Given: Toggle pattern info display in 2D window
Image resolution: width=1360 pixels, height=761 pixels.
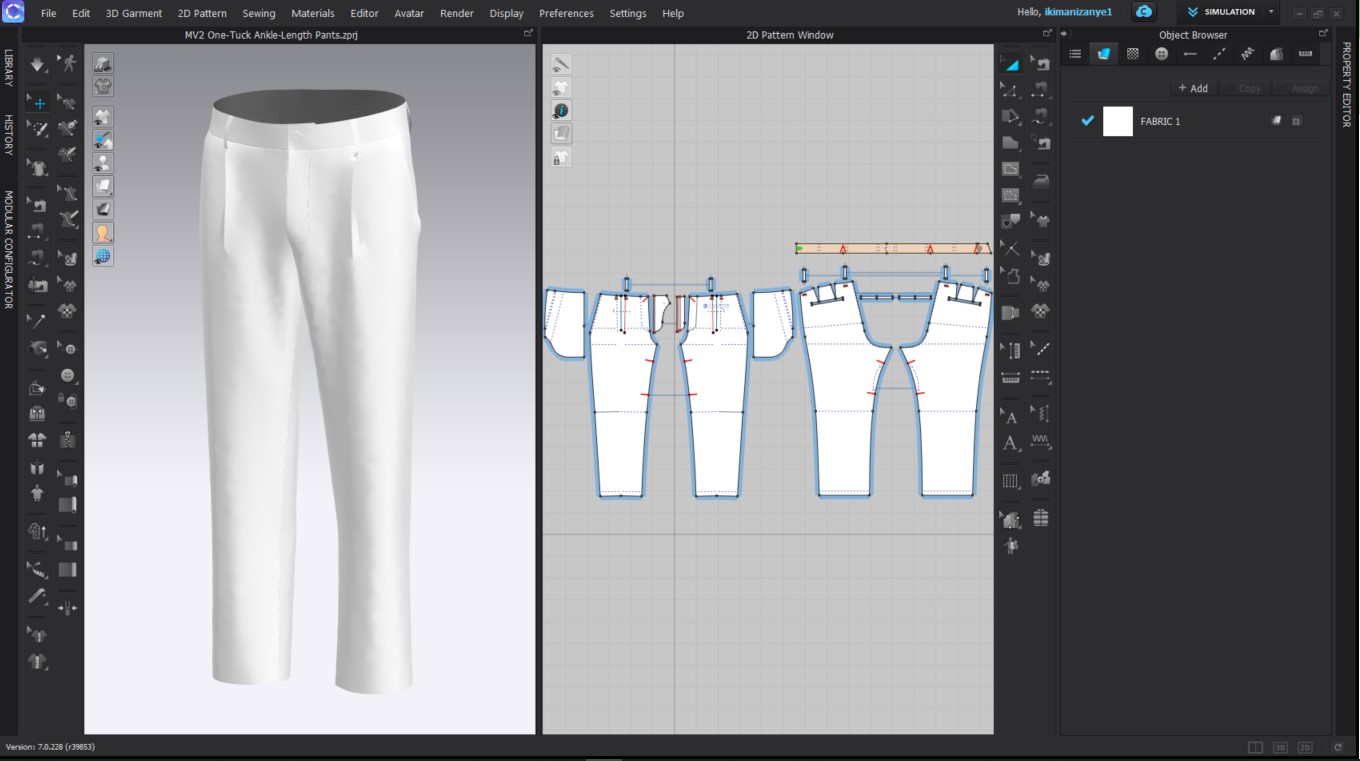Looking at the screenshot, I should pyautogui.click(x=561, y=110).
